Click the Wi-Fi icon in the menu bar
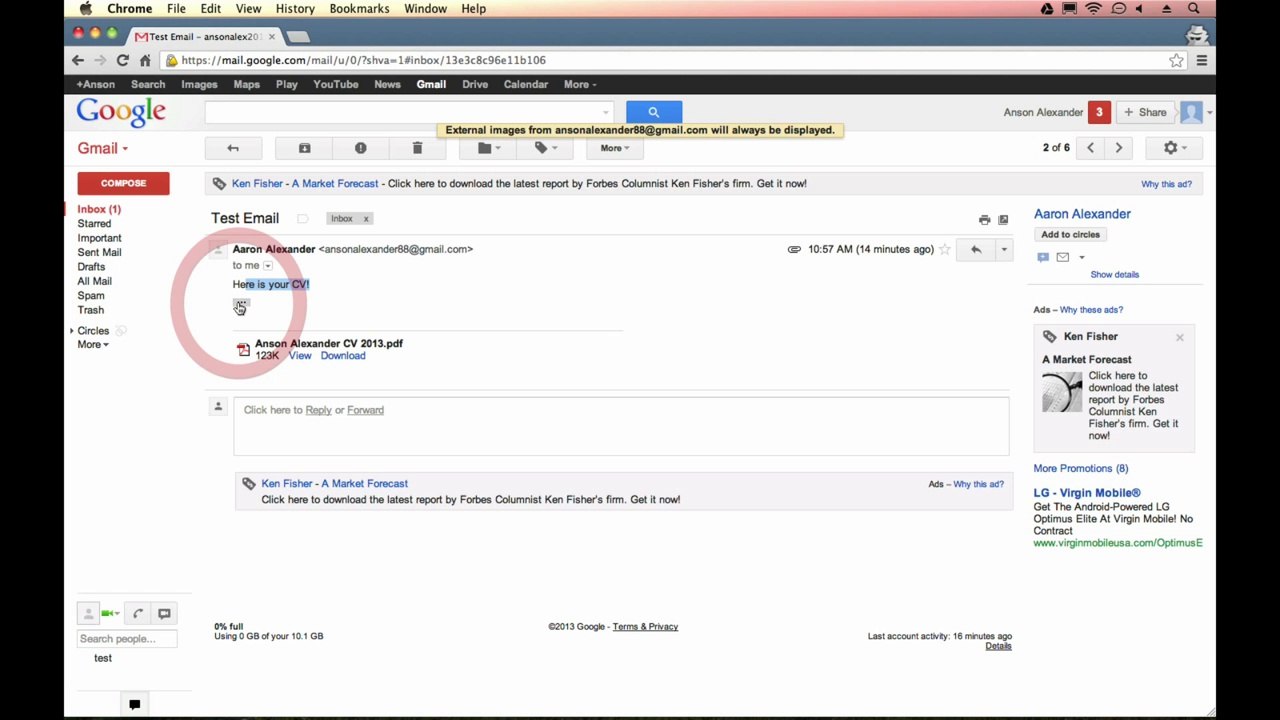1280x720 pixels. 1093,9
